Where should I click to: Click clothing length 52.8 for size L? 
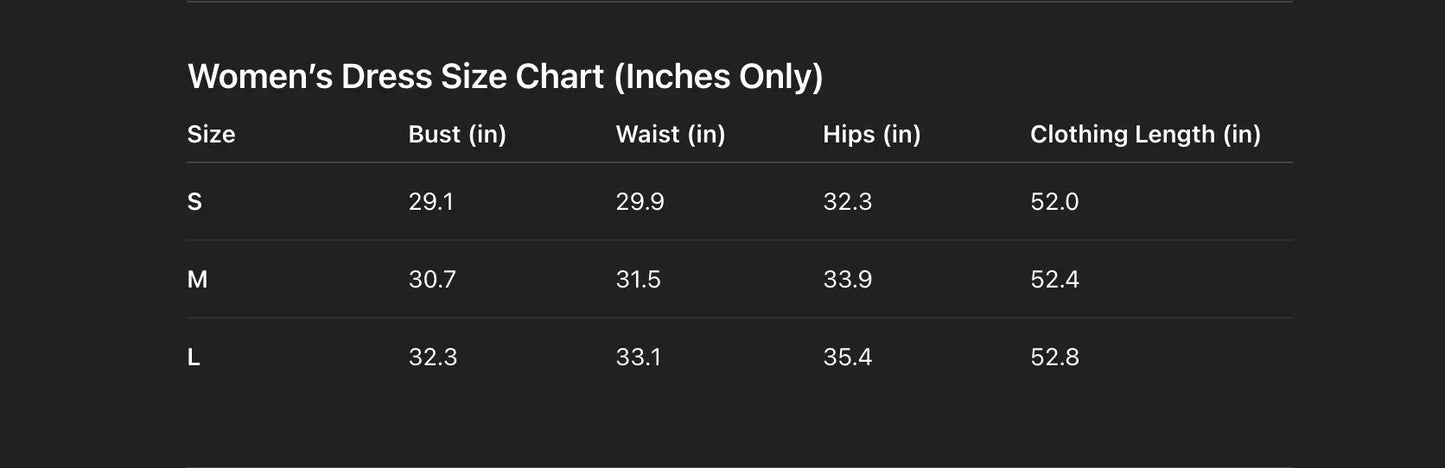(x=1054, y=358)
